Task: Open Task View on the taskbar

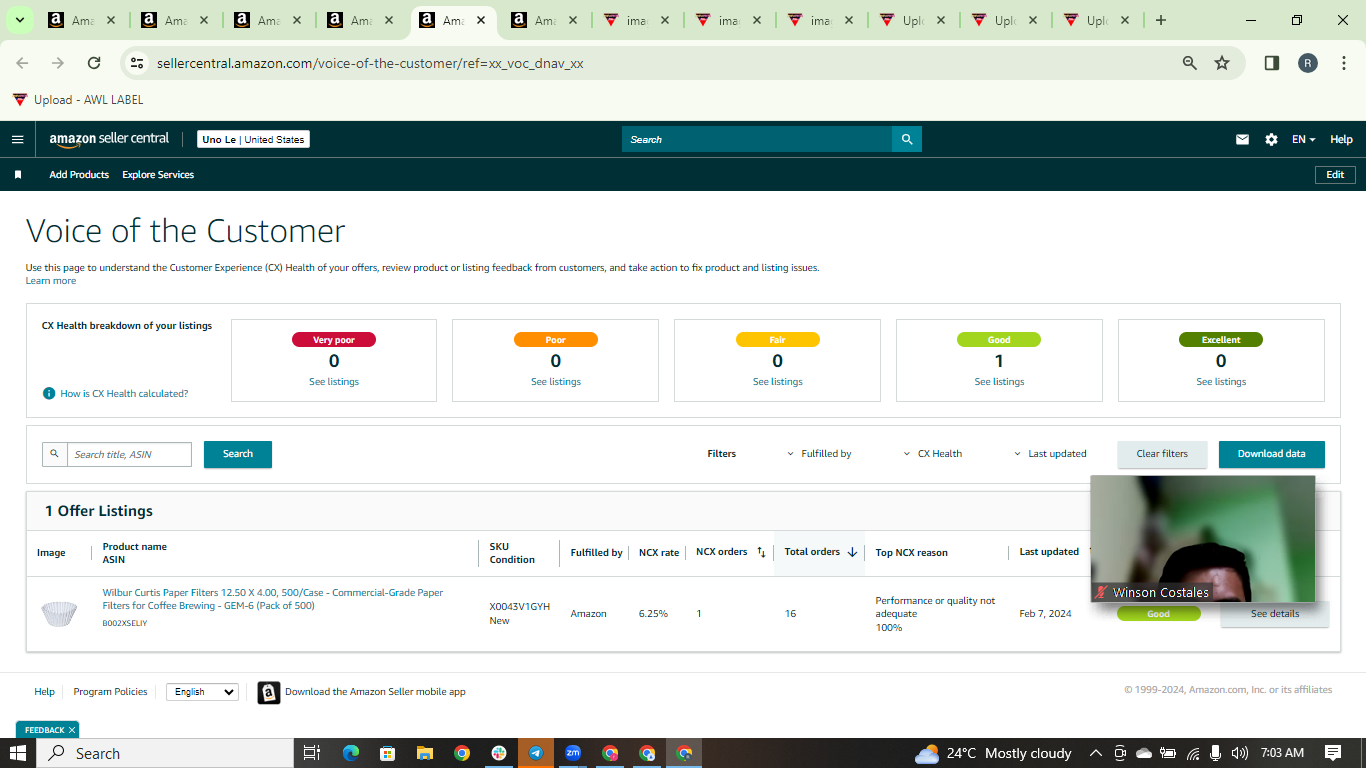Action: 311,753
